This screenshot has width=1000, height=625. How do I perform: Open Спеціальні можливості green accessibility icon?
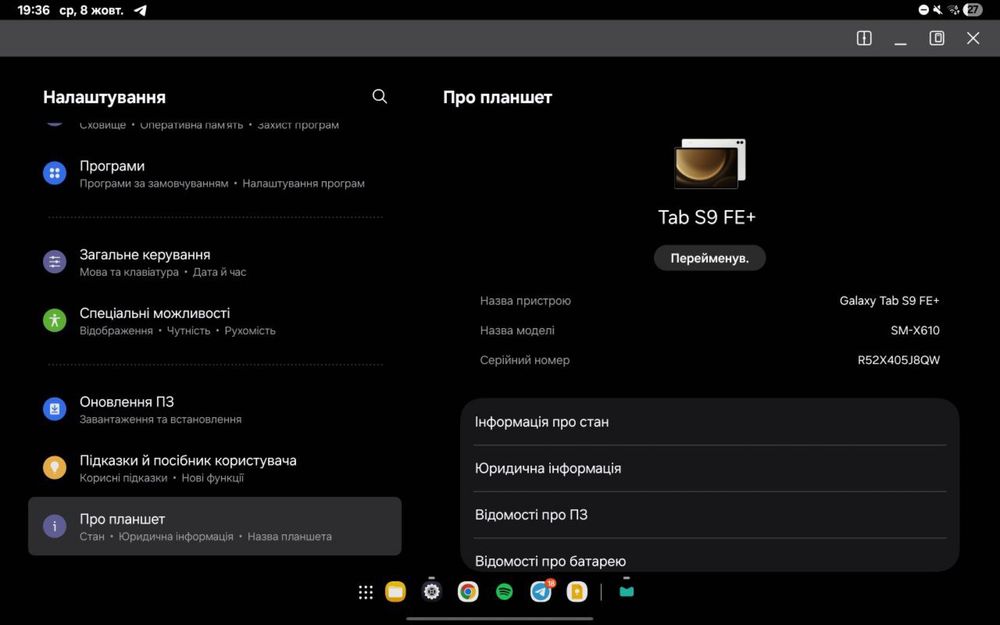(55, 320)
